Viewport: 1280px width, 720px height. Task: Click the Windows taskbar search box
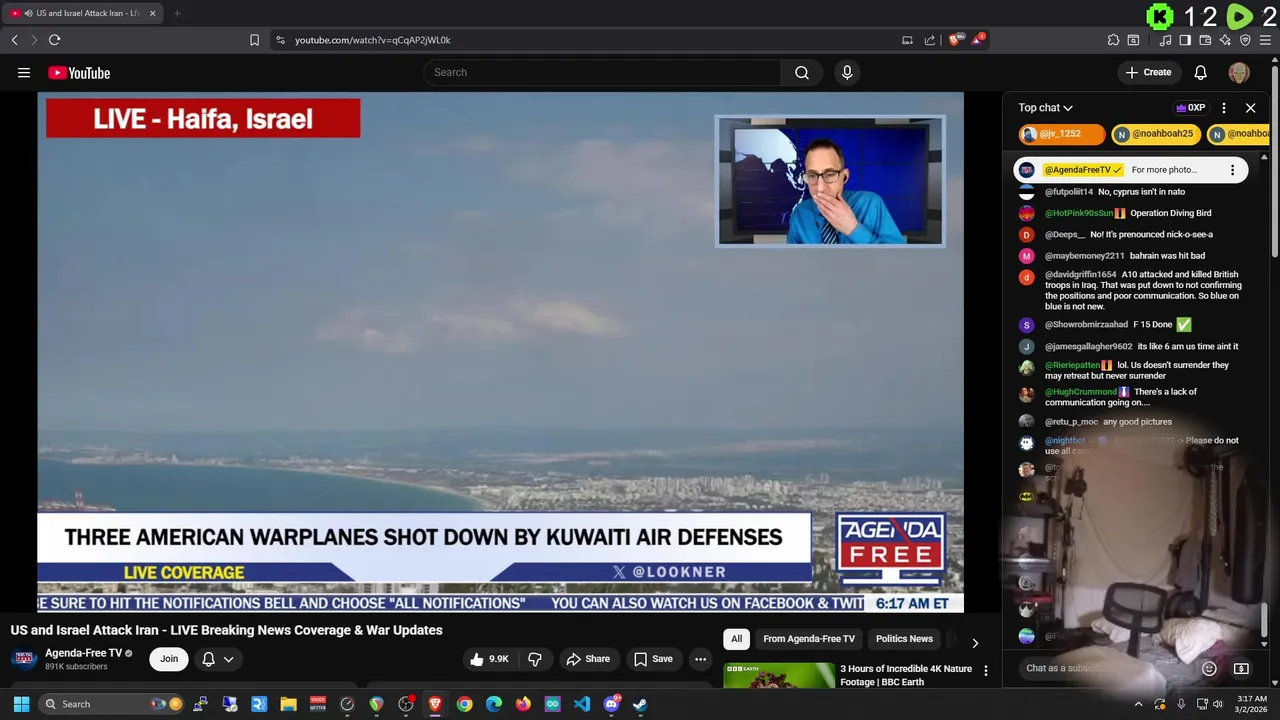[112, 704]
